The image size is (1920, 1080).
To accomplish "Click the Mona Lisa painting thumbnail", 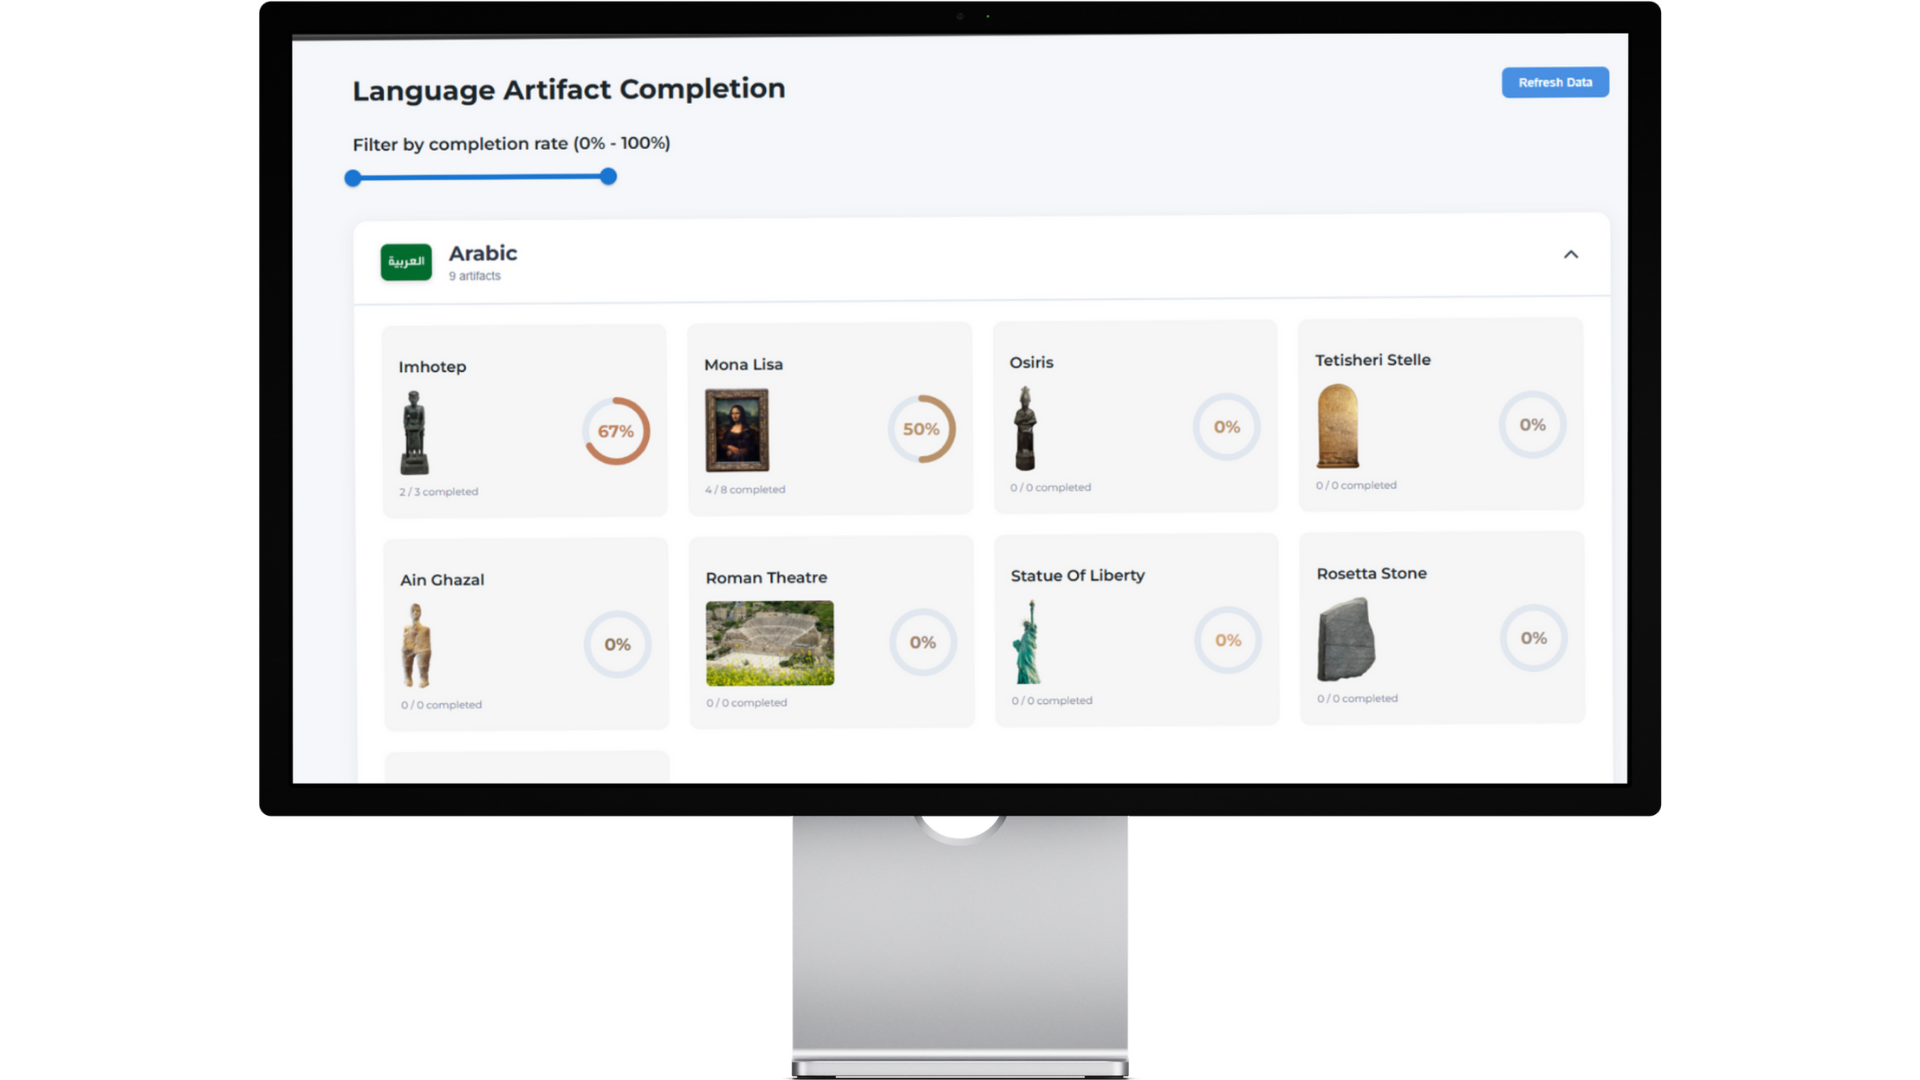I will click(737, 430).
